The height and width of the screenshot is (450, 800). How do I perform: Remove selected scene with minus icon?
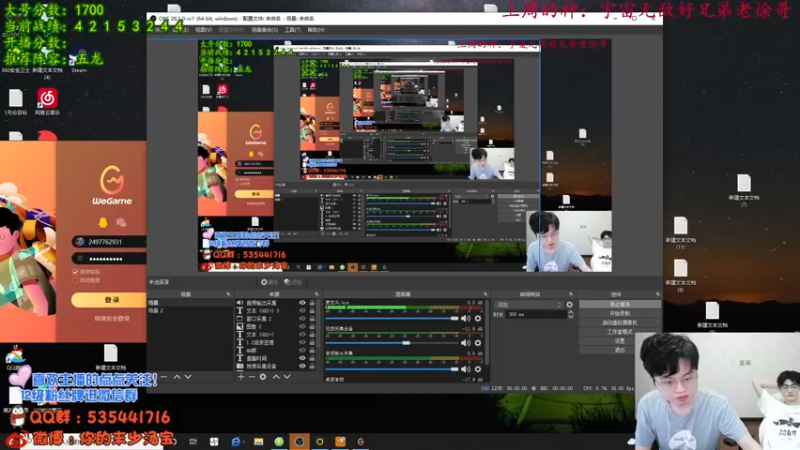pos(164,377)
